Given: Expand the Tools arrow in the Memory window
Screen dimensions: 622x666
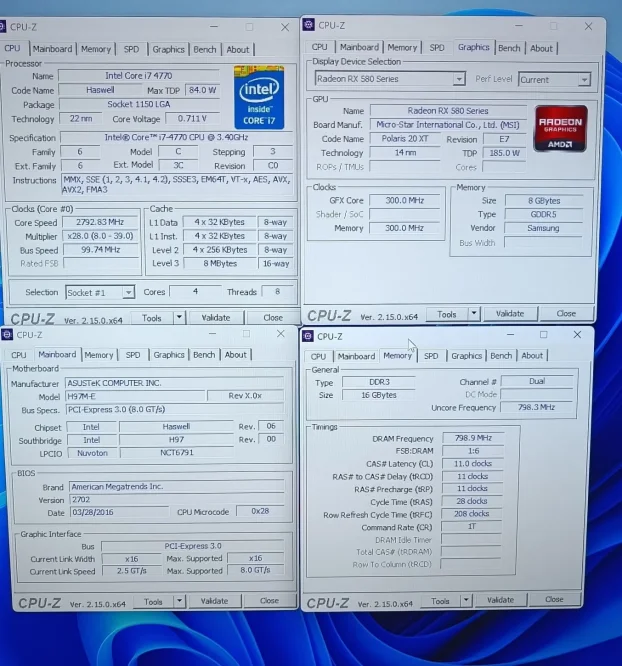Looking at the screenshot, I should click(x=466, y=600).
